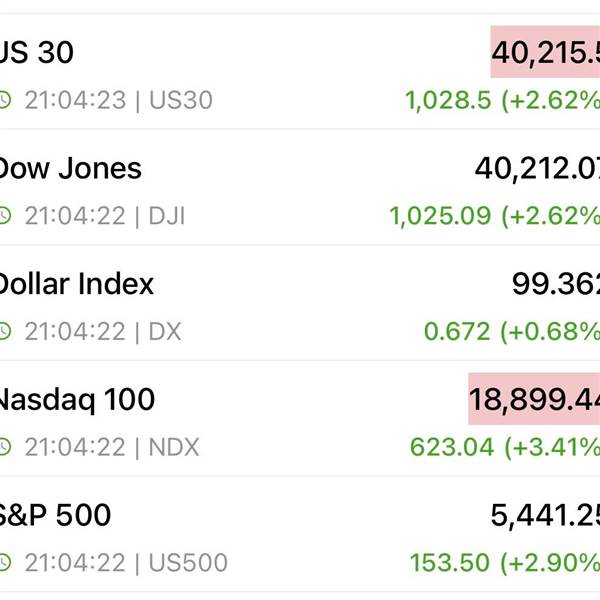Screen dimensions: 600x600
Task: Select the Dollar Index title
Action: pyautogui.click(x=76, y=284)
